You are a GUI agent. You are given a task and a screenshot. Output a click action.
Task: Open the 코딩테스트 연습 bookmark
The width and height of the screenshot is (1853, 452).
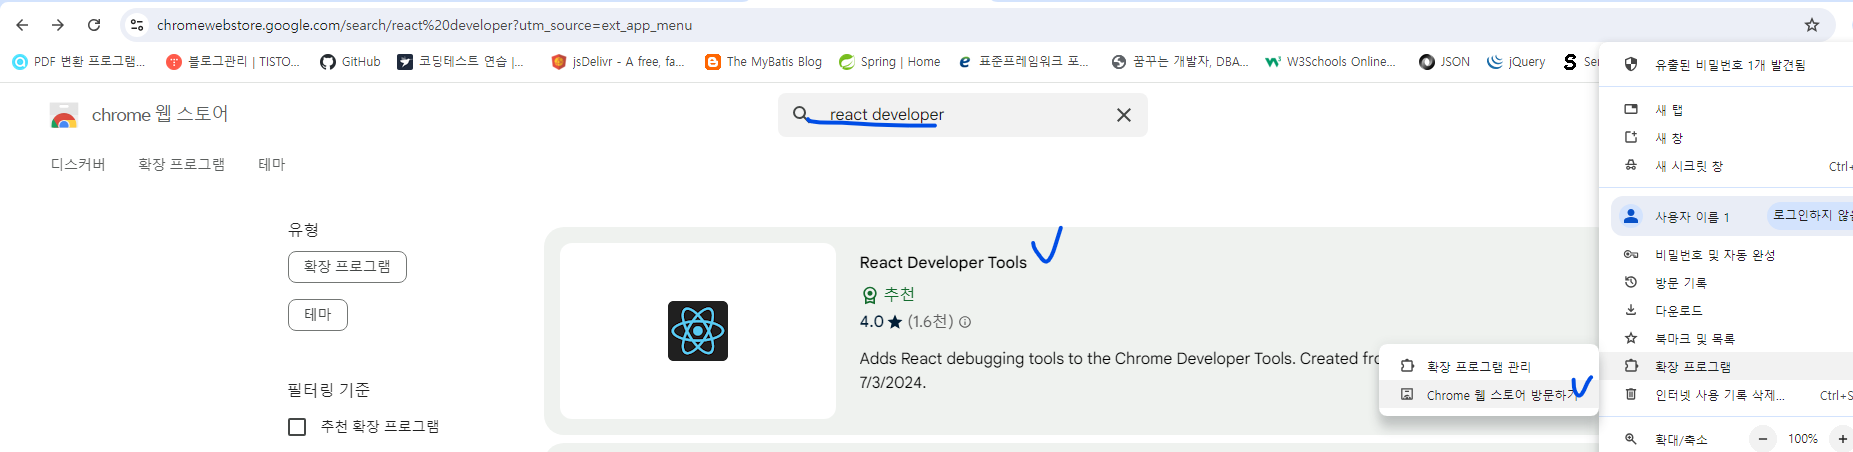(461, 62)
